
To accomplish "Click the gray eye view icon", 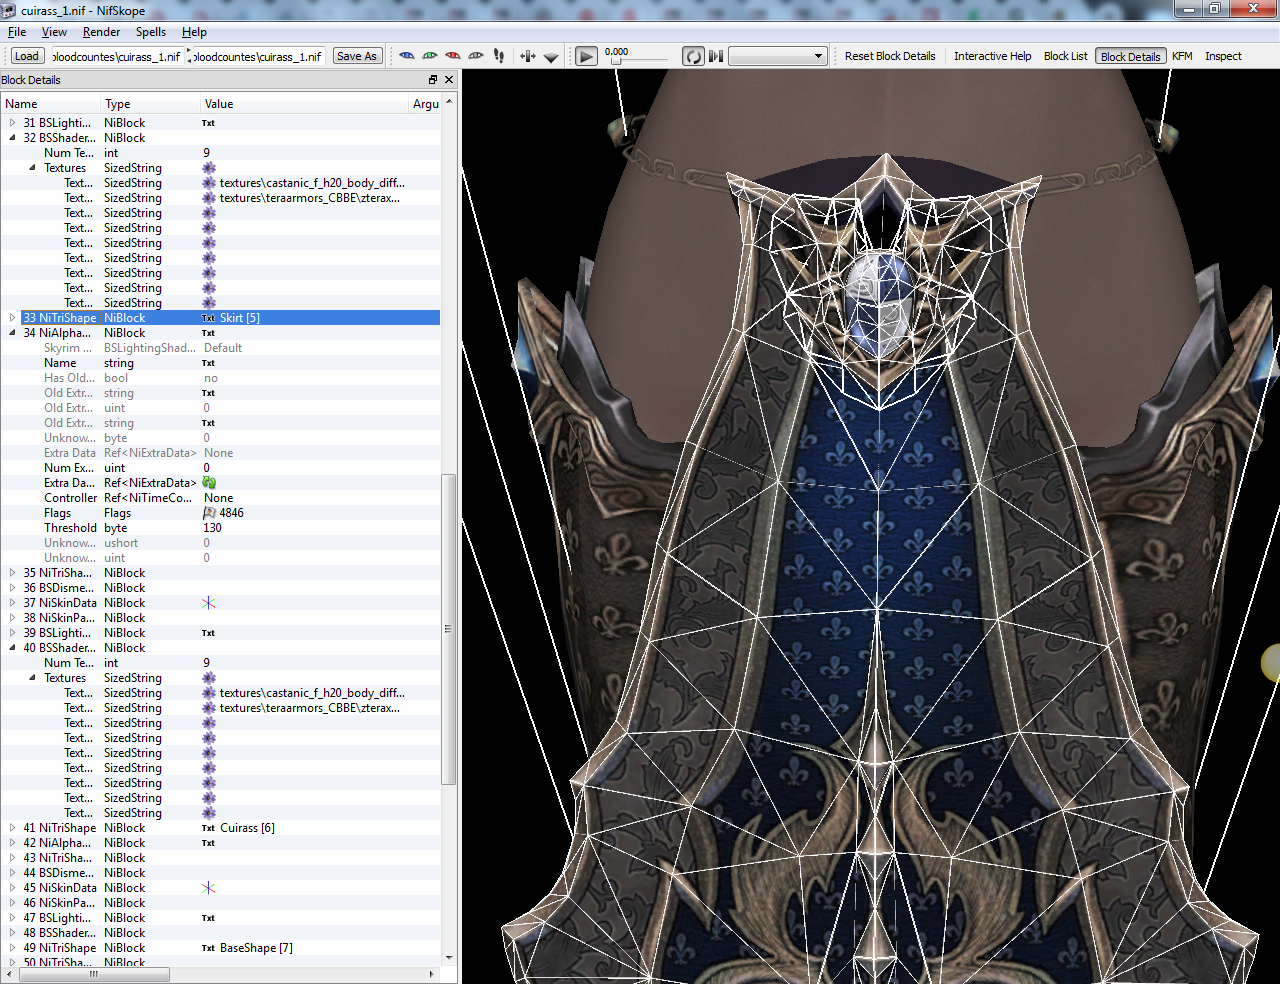I will [x=476, y=56].
